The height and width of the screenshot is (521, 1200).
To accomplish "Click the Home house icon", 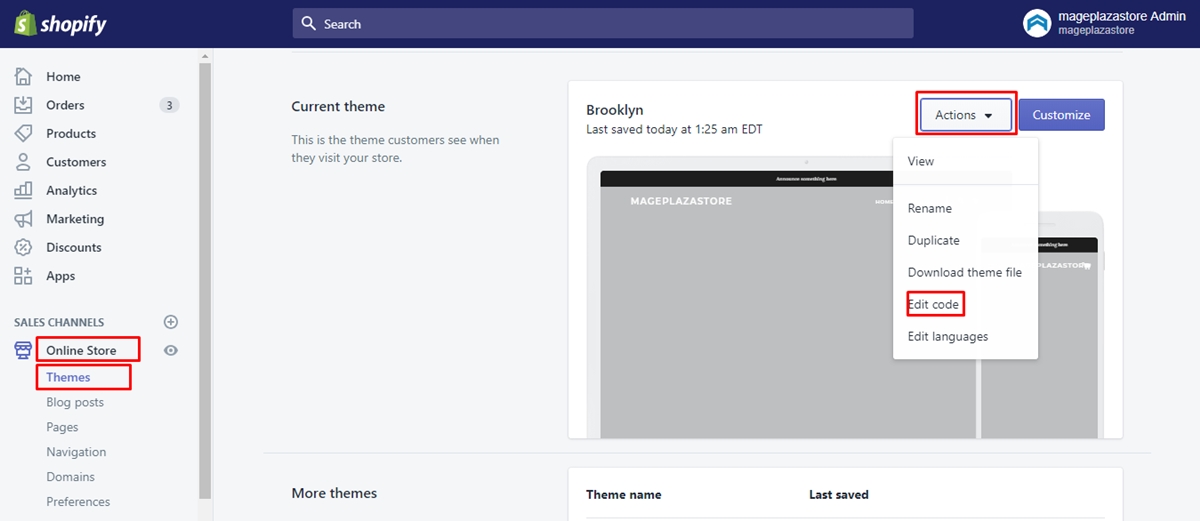I will [x=23, y=77].
